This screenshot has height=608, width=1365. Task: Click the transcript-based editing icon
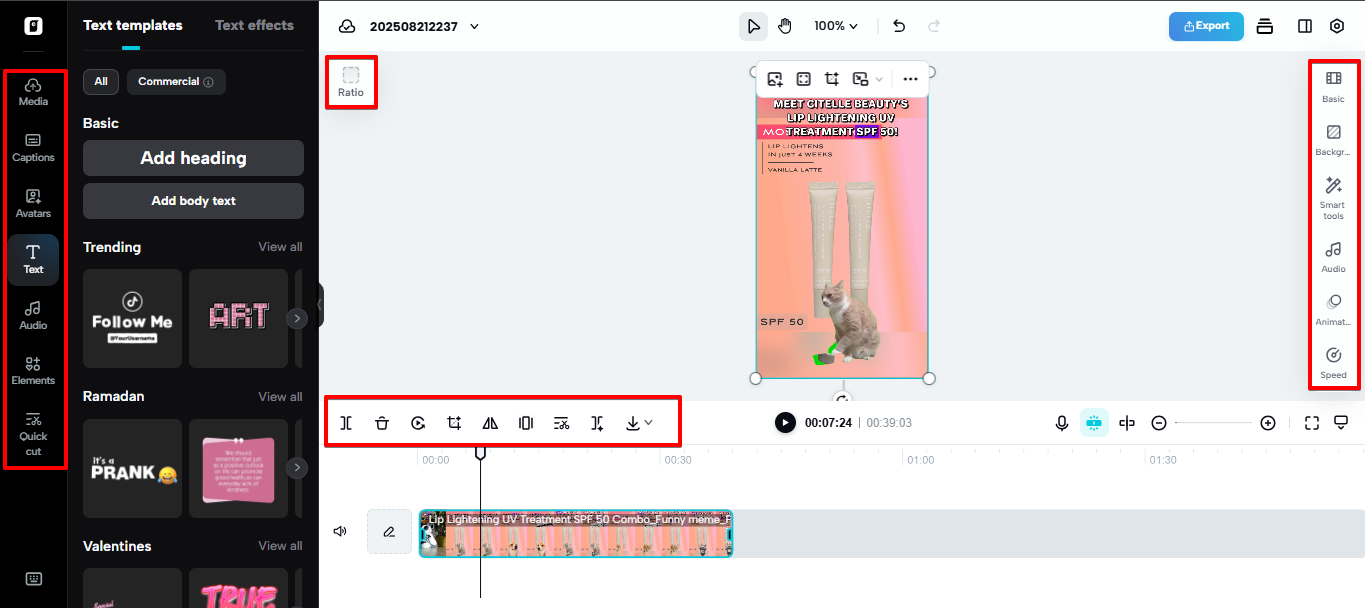(562, 423)
